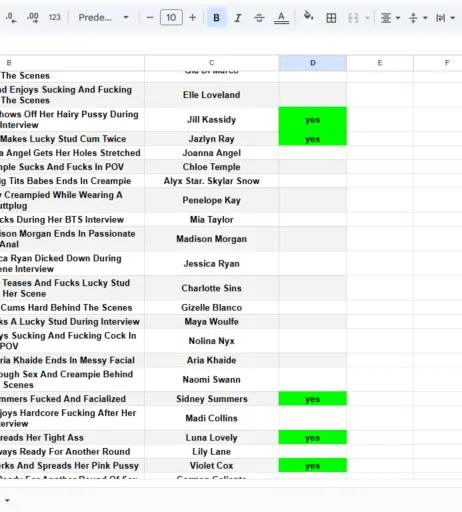Select the Violet Cox cell
The image size is (462, 512).
(x=212, y=465)
